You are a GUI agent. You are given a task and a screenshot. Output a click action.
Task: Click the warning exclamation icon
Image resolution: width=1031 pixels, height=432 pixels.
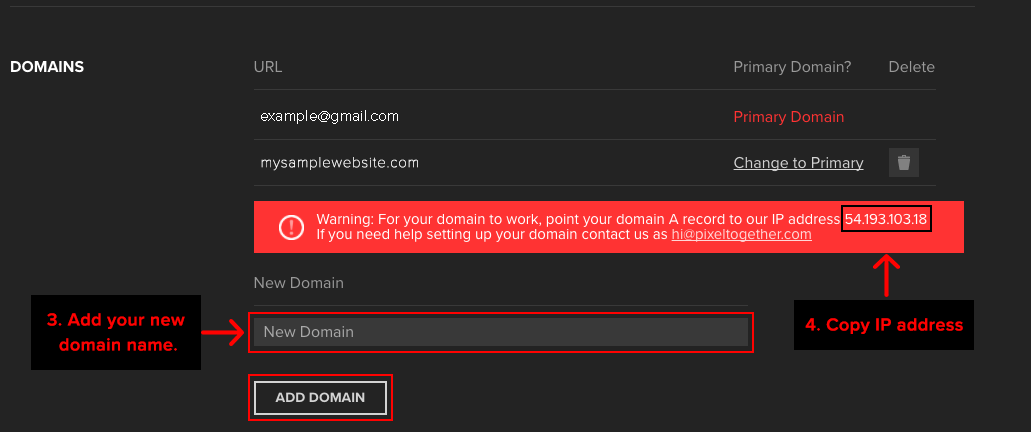coord(290,227)
